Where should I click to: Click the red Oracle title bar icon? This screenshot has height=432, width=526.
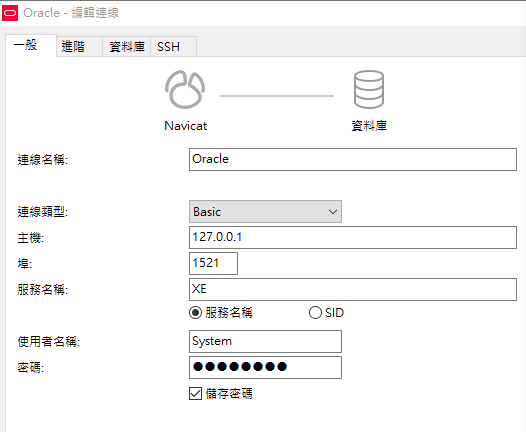tap(10, 13)
